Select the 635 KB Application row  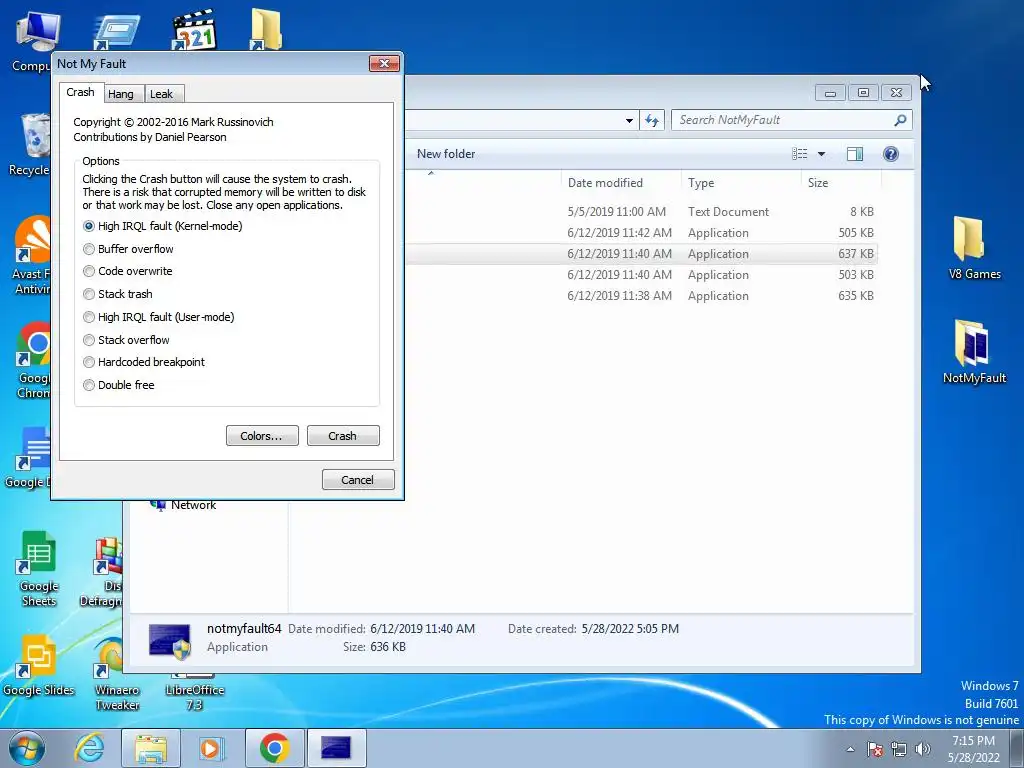pyautogui.click(x=640, y=295)
